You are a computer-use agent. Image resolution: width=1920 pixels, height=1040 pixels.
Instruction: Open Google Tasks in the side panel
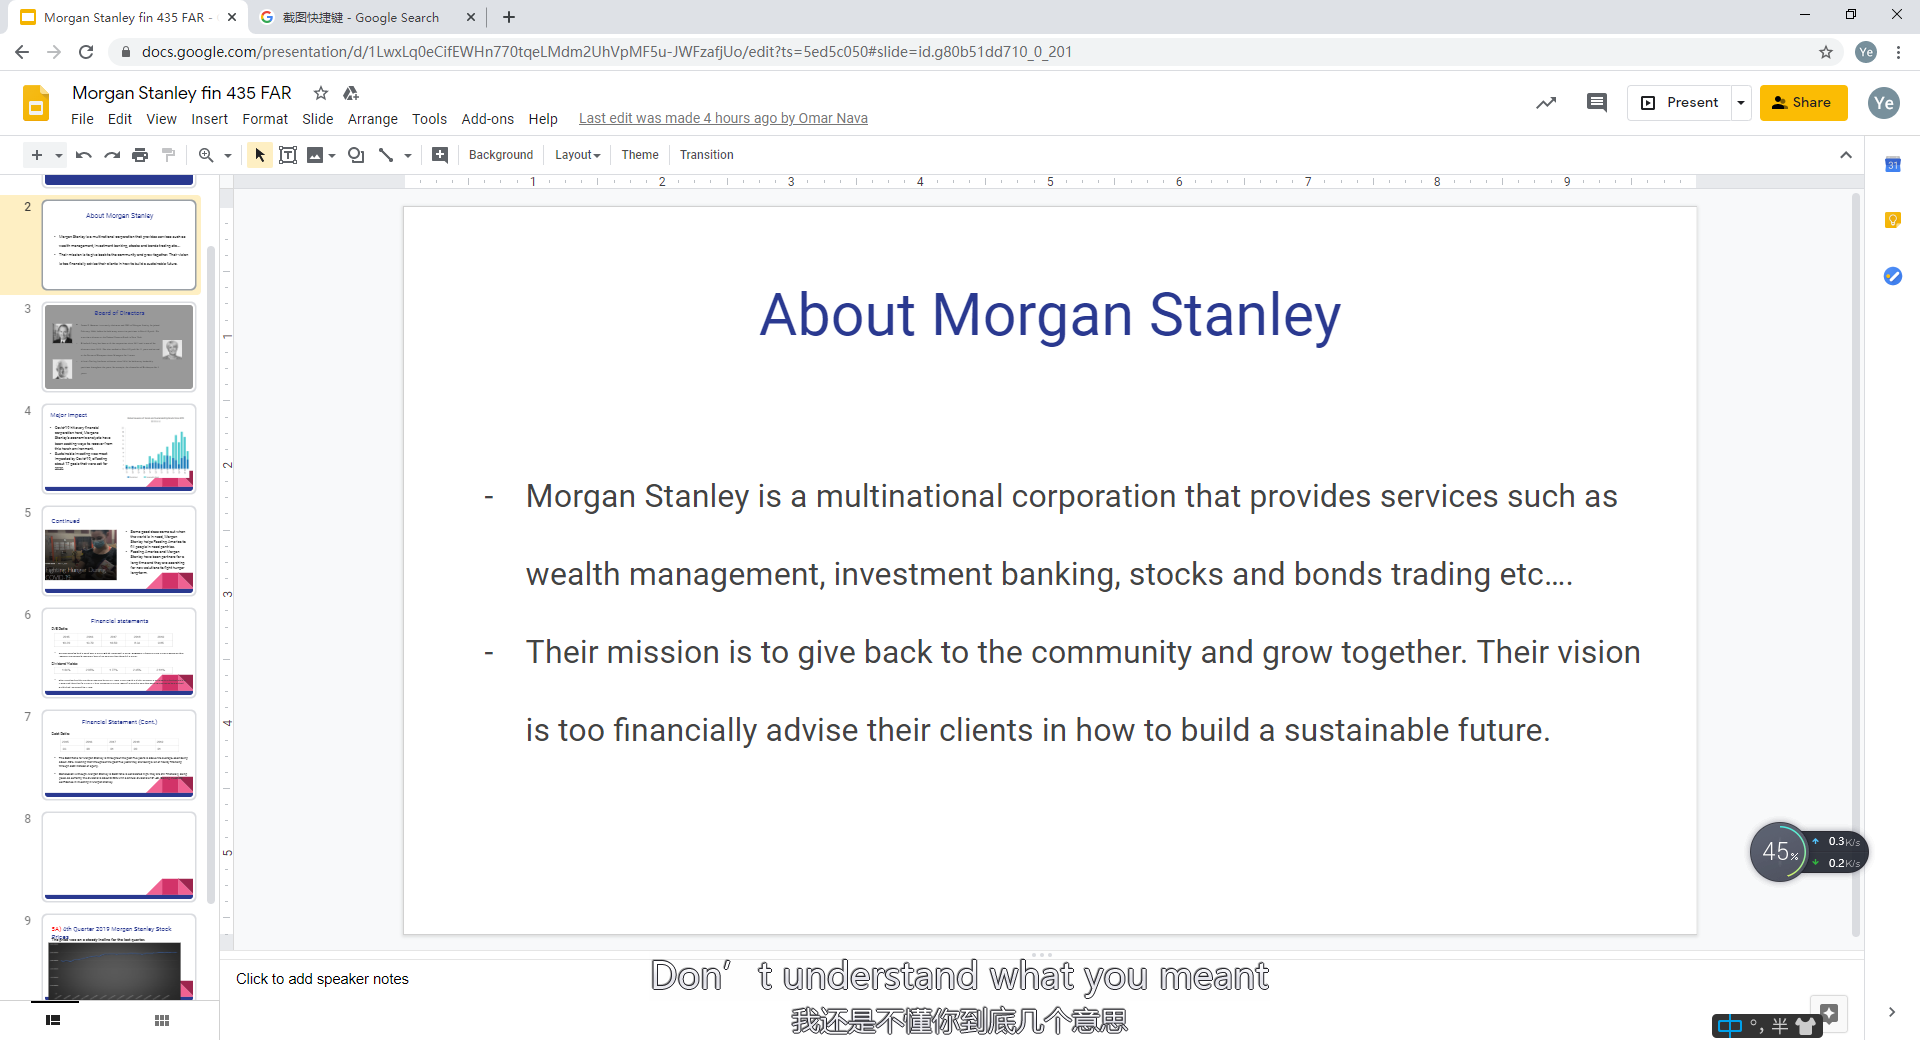1893,276
